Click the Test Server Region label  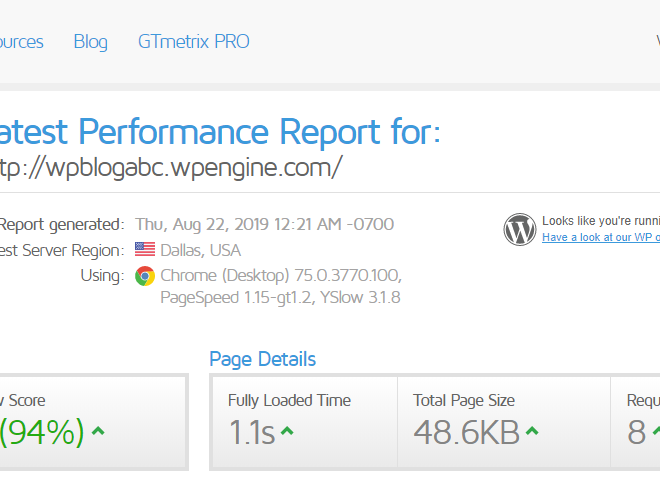point(62,250)
